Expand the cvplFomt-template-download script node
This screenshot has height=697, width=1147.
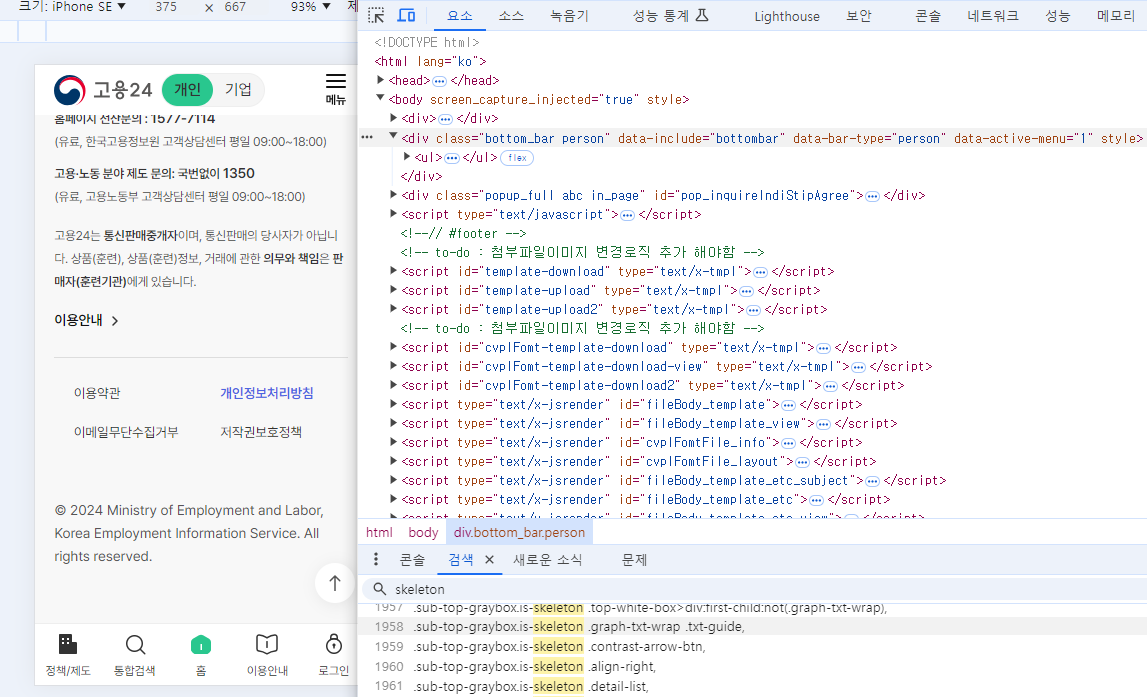[x=394, y=346]
